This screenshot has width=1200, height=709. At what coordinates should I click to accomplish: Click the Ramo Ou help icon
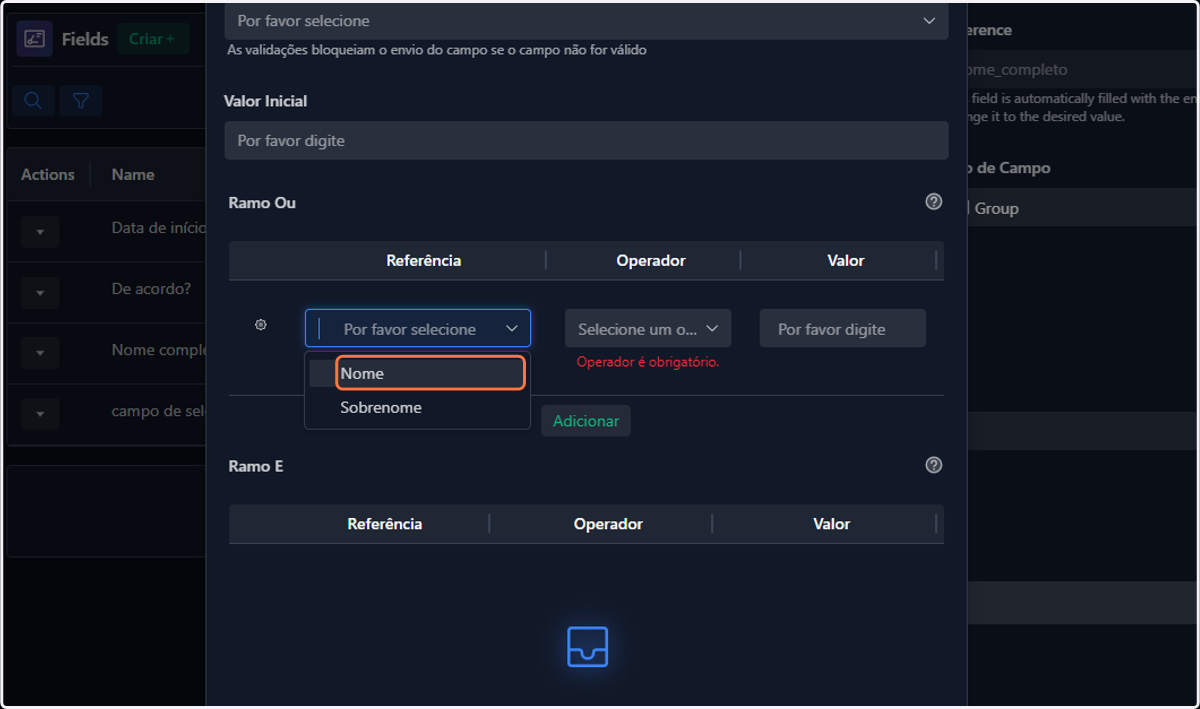click(x=934, y=202)
